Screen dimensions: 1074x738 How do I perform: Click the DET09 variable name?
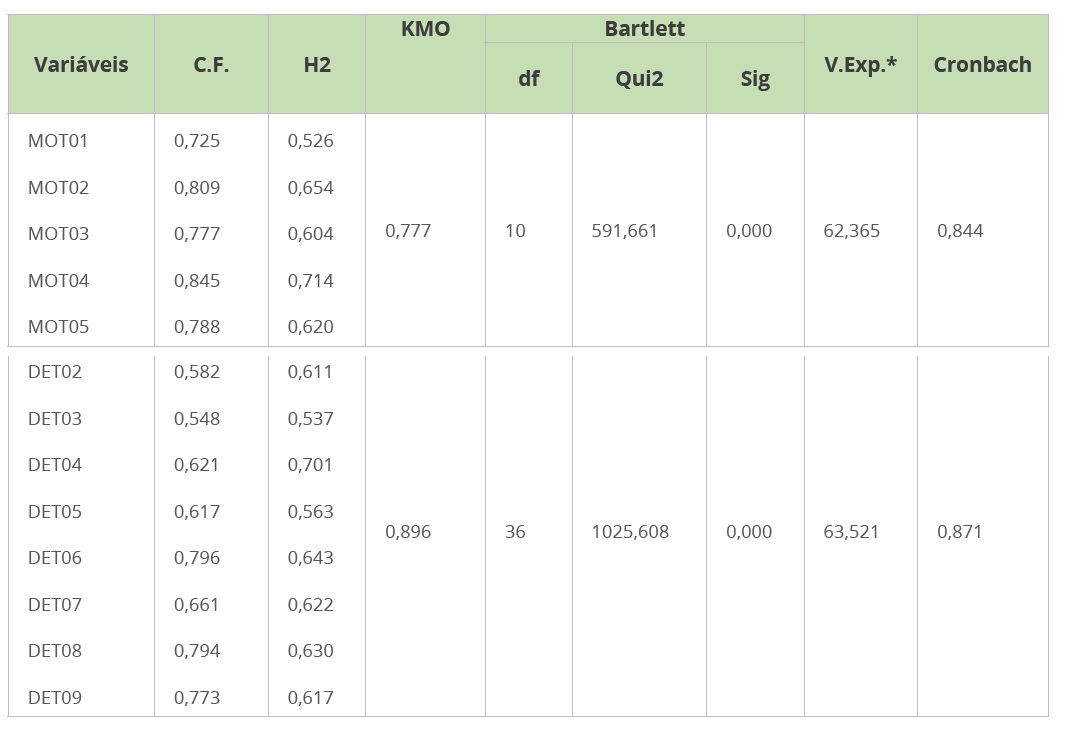click(x=55, y=698)
